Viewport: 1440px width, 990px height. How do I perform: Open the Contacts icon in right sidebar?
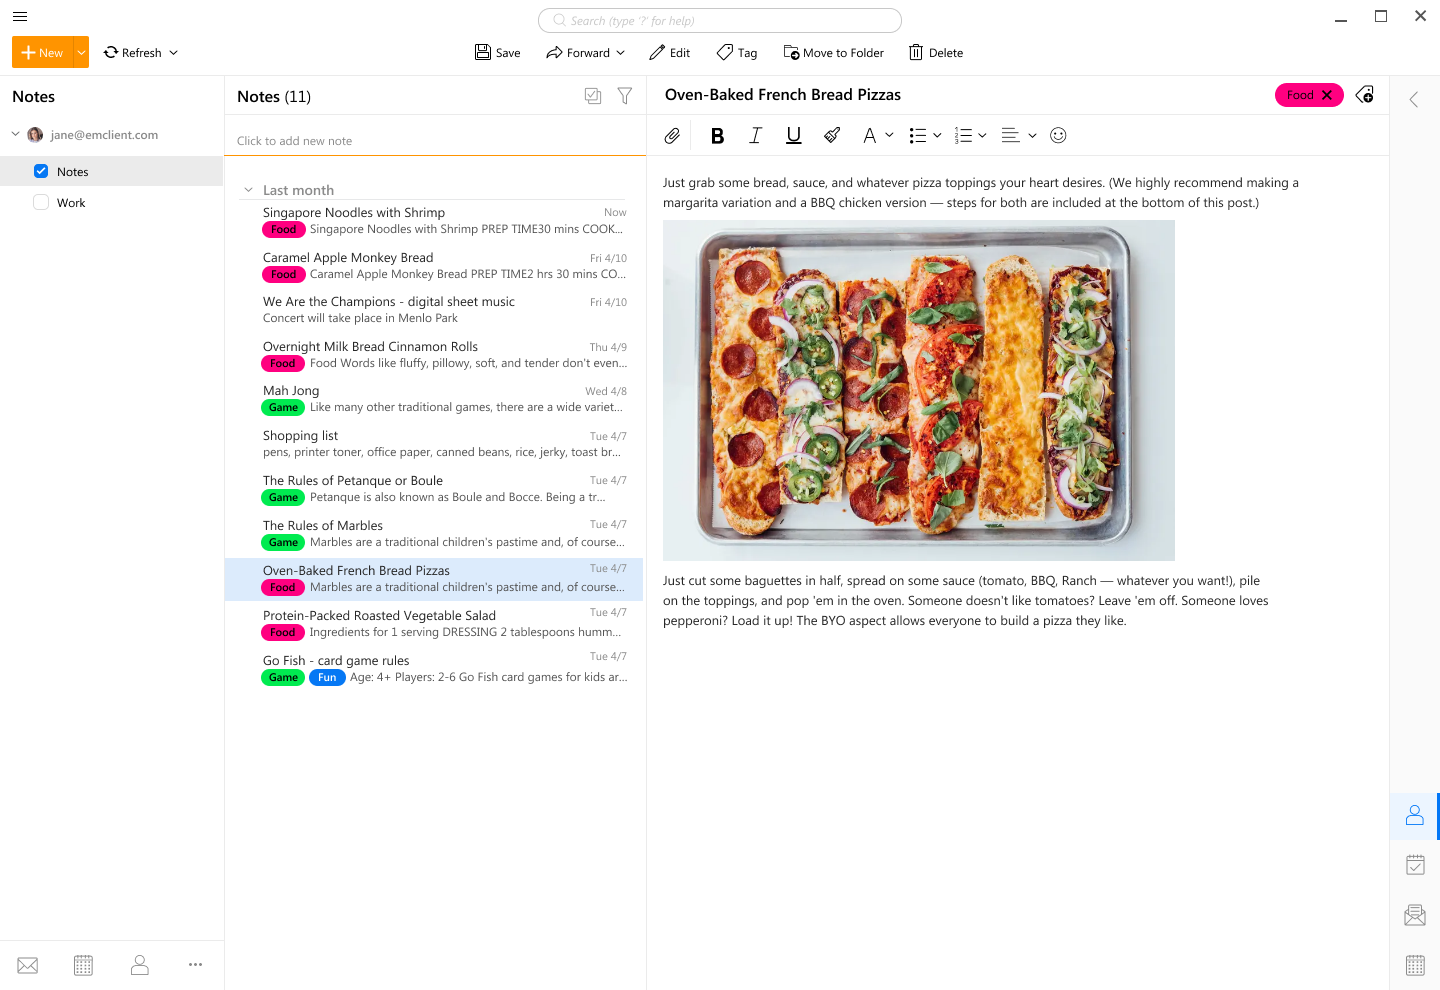[1414, 816]
